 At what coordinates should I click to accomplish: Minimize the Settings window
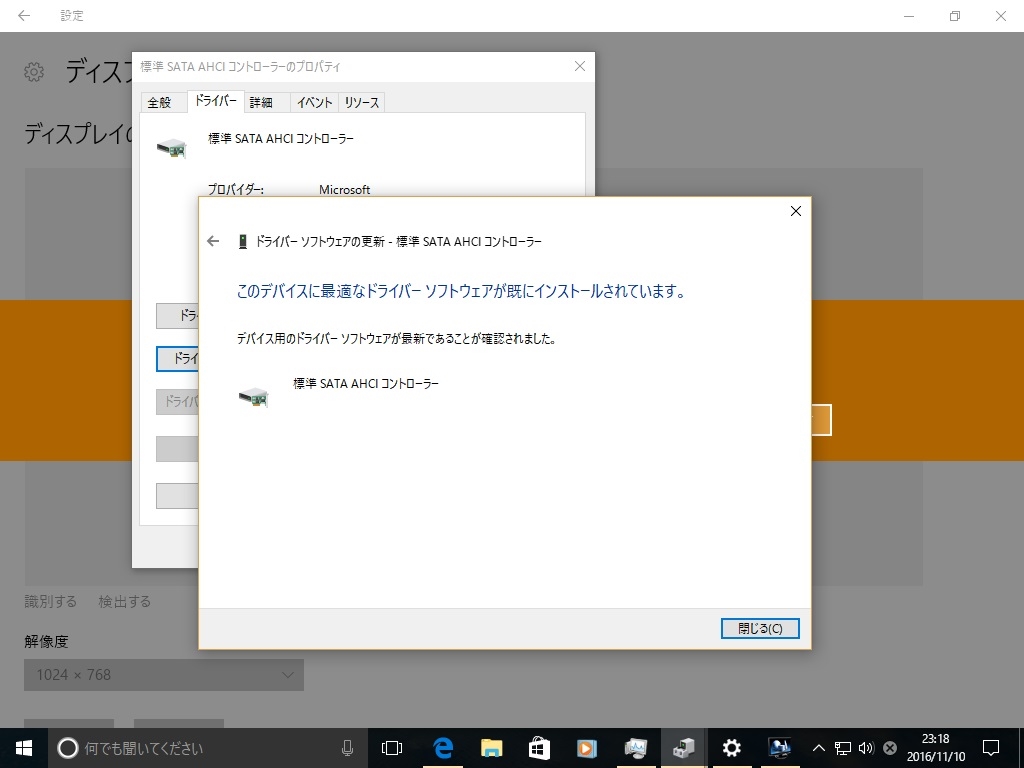point(909,16)
